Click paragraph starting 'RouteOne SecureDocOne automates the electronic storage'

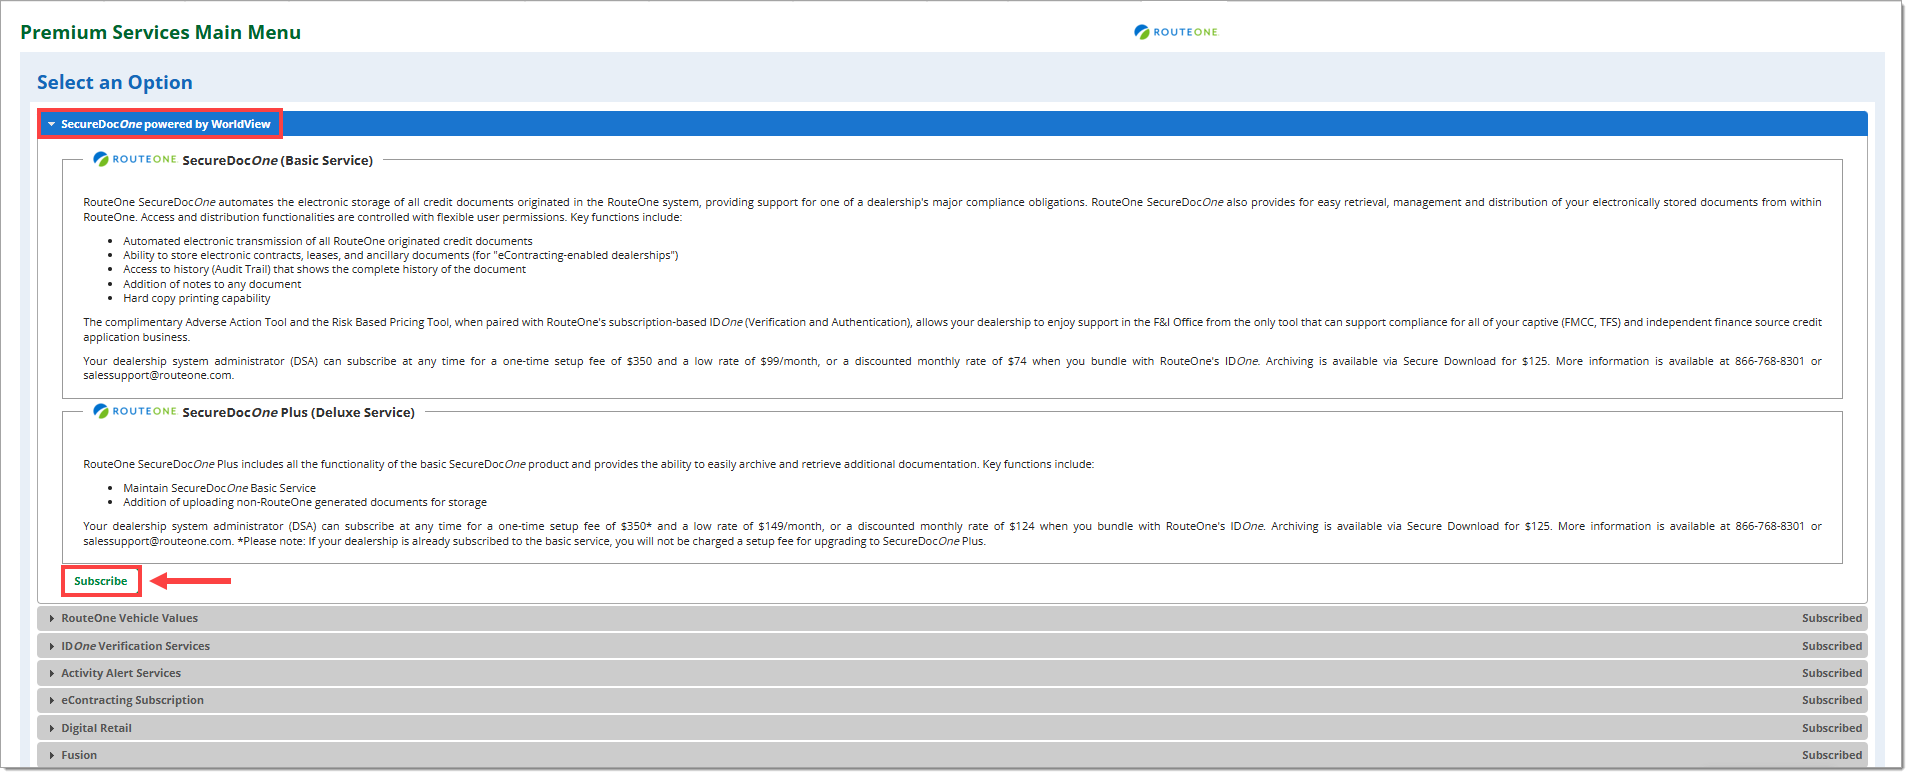point(952,209)
